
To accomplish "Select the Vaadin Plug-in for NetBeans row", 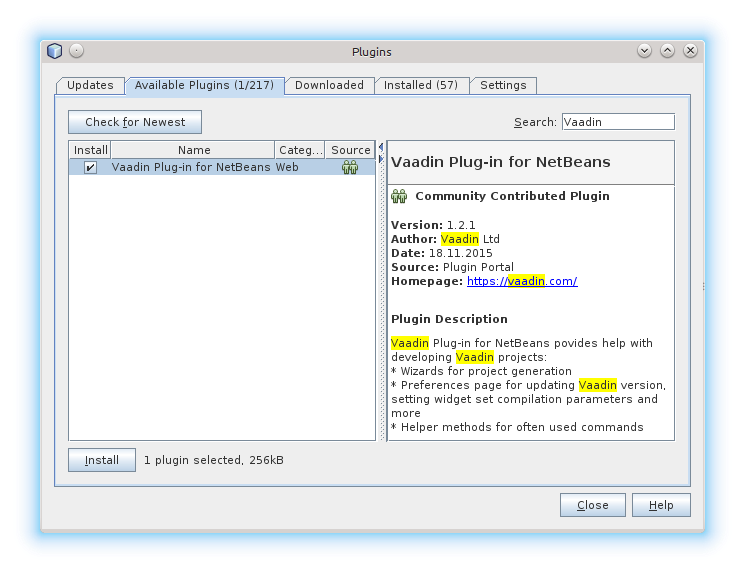I will (222, 167).
